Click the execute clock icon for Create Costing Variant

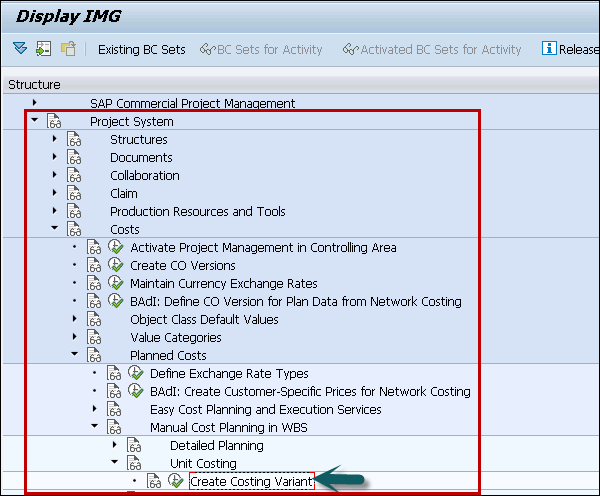point(176,482)
